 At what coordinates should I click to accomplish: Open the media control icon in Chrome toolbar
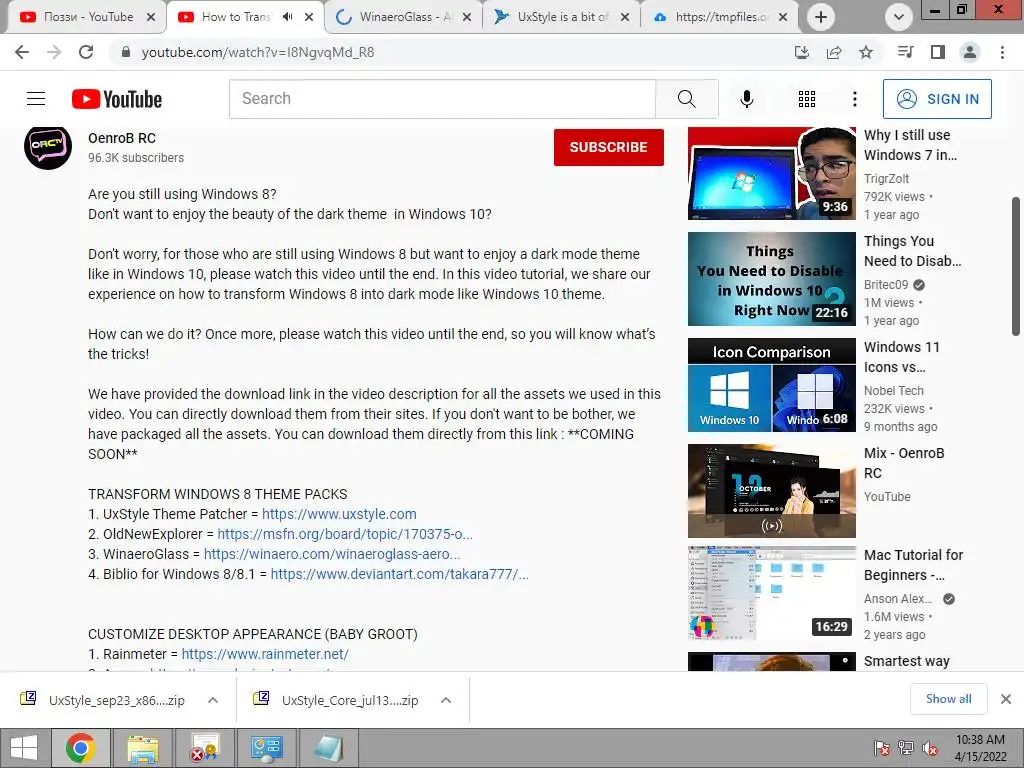tap(905, 52)
